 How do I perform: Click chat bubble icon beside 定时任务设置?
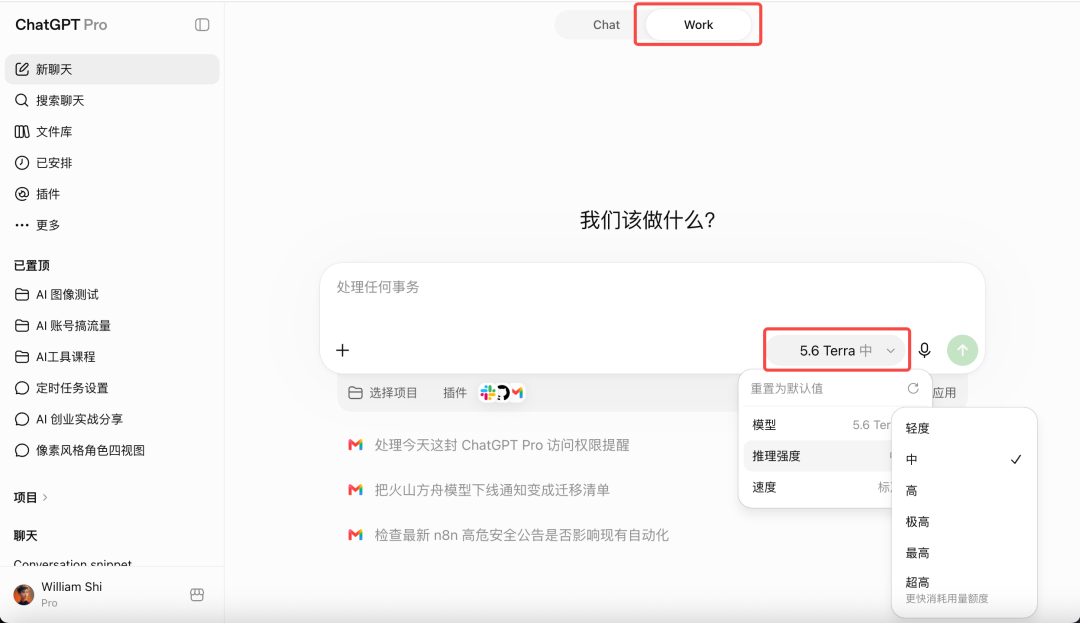click(22, 388)
